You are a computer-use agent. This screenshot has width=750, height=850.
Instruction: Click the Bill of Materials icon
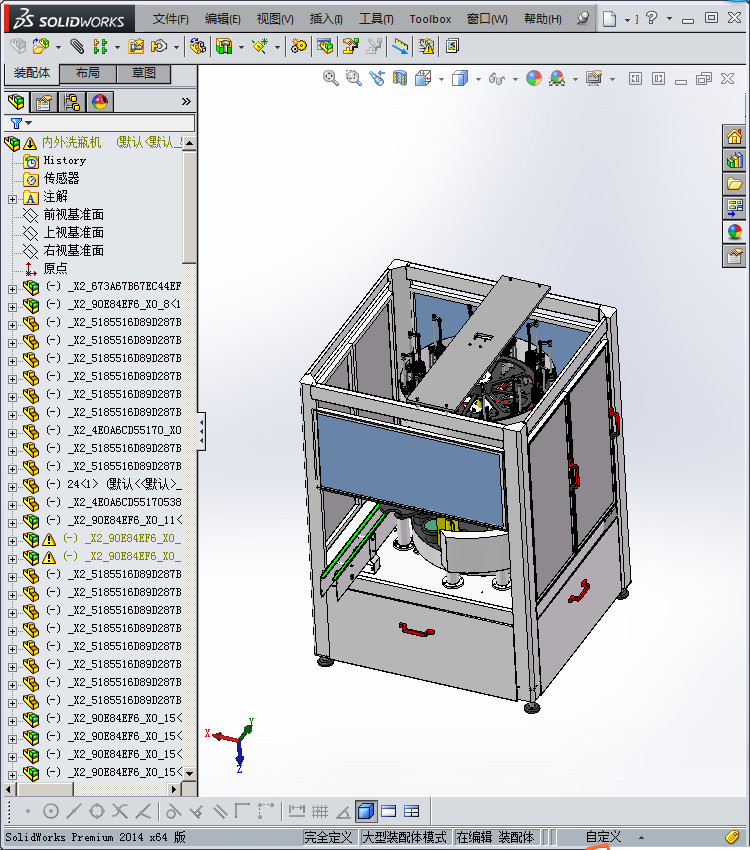(x=325, y=47)
